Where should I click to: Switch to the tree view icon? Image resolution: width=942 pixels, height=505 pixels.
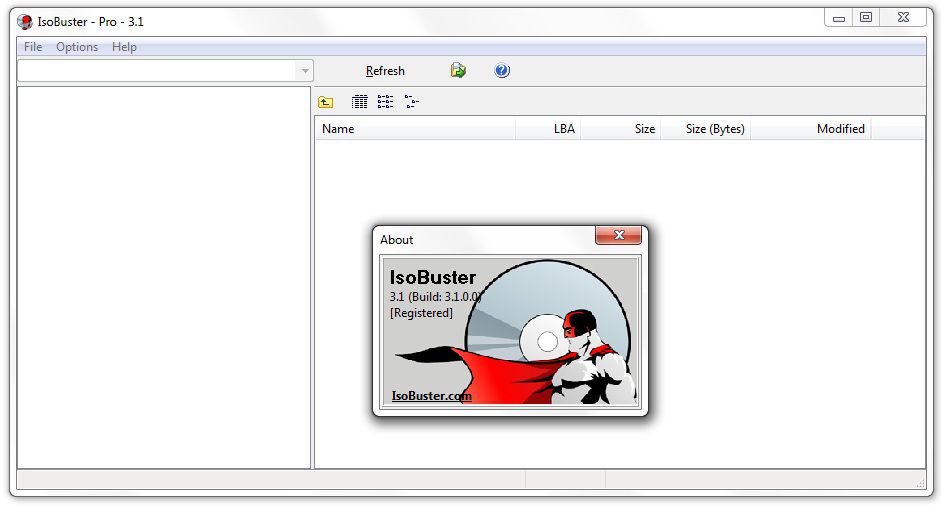[412, 102]
